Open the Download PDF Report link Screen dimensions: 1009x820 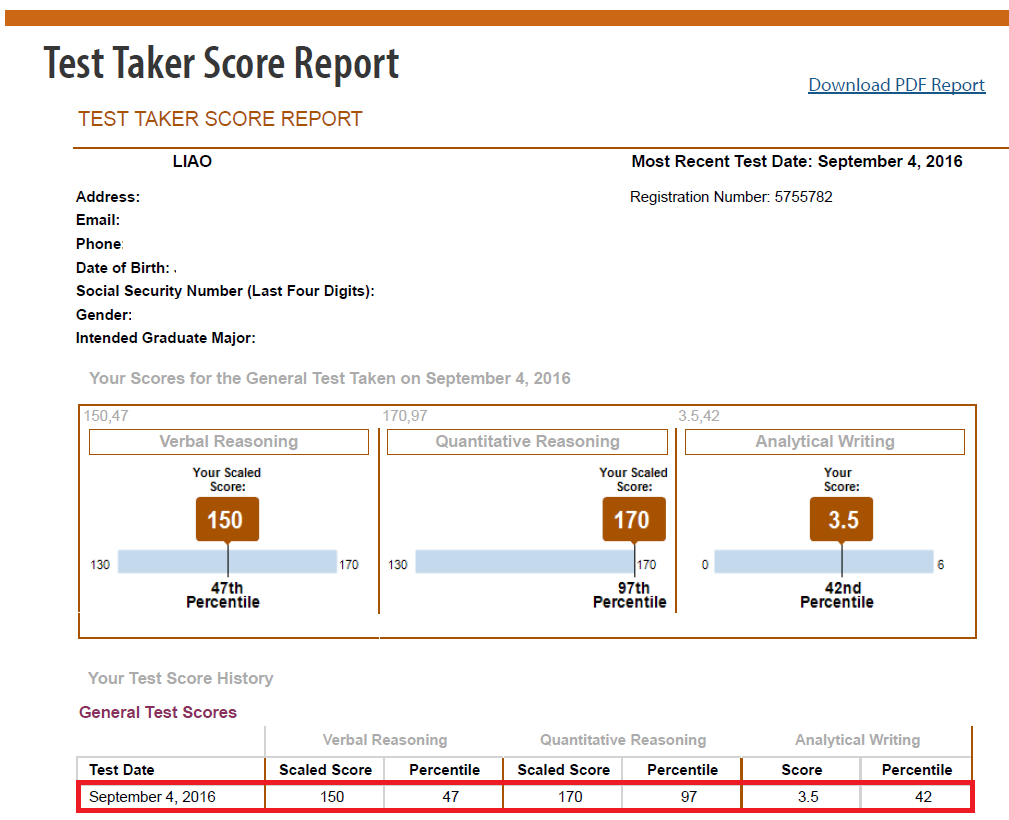click(x=896, y=85)
